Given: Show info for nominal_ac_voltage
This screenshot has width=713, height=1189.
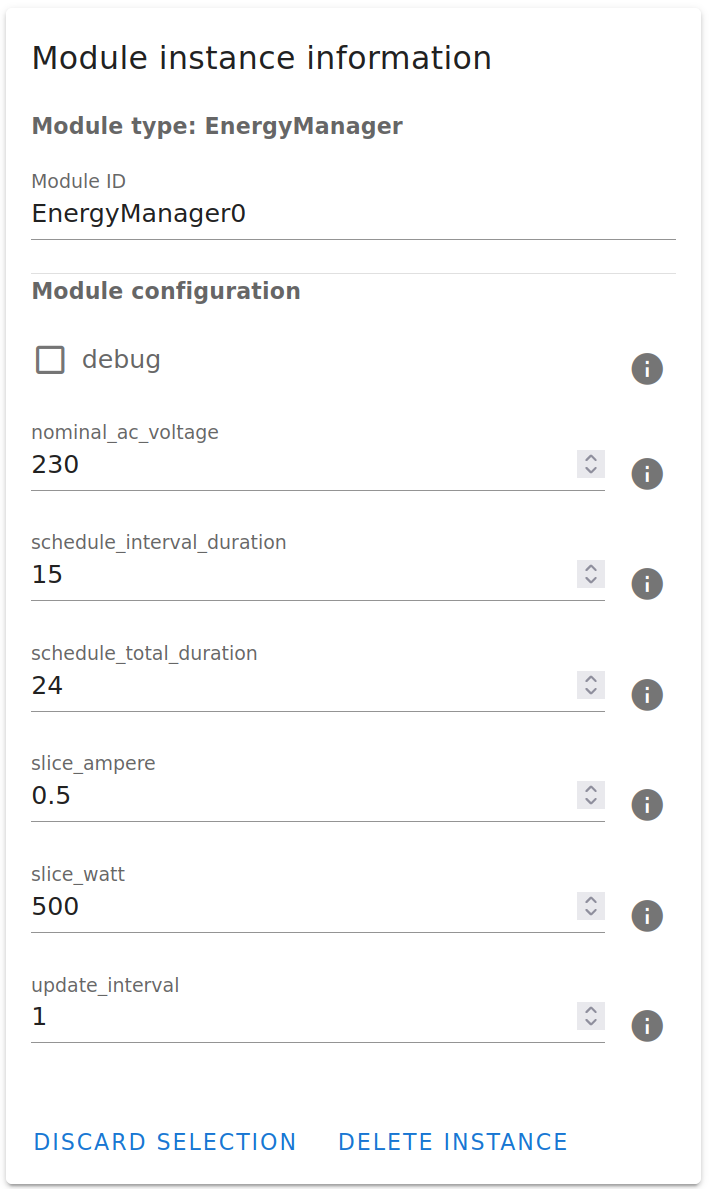Looking at the screenshot, I should click(x=647, y=473).
